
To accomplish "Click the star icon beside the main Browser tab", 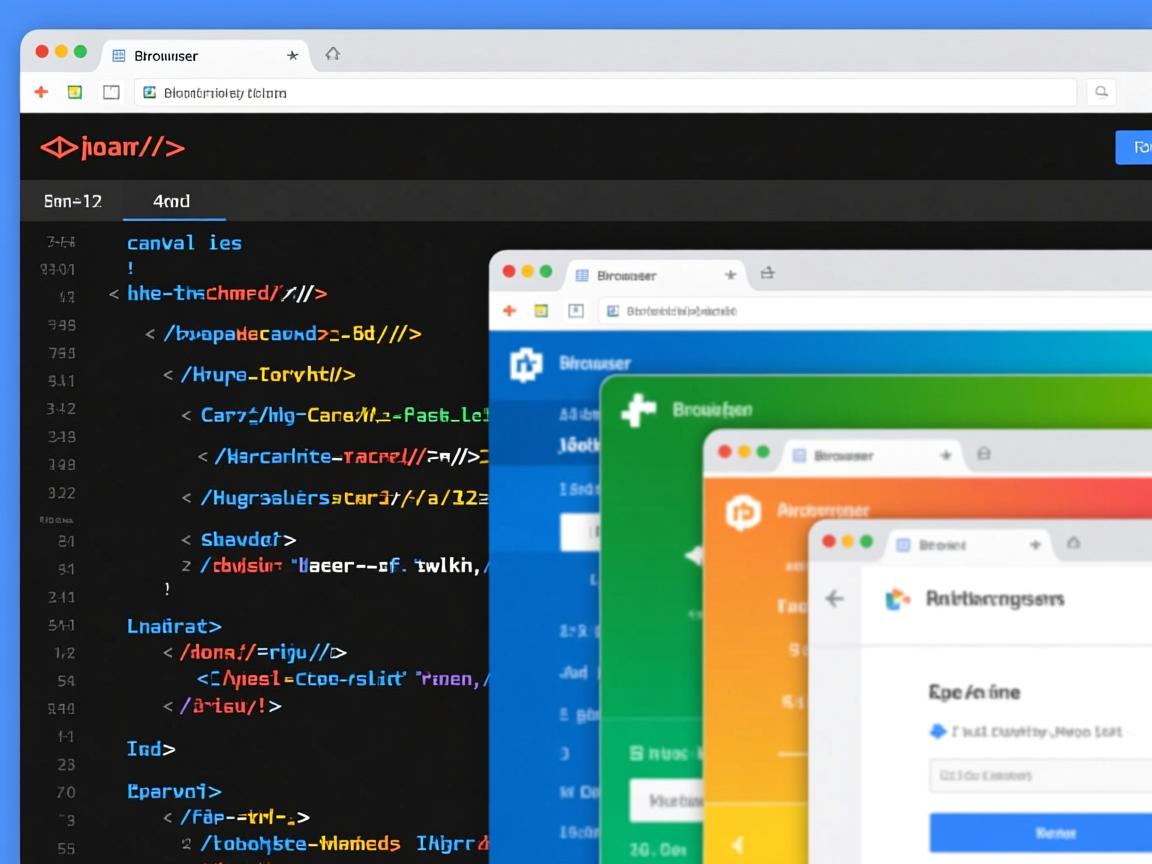I will point(292,55).
